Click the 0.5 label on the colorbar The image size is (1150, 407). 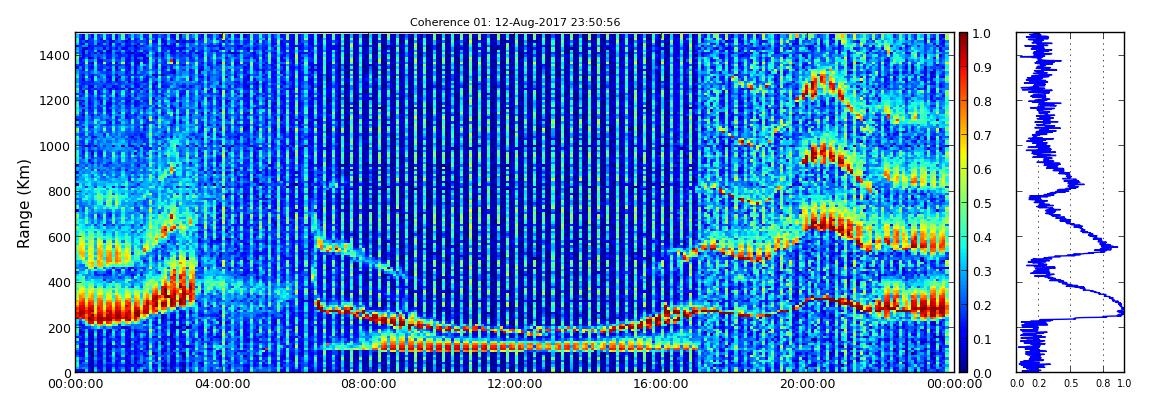coord(981,203)
